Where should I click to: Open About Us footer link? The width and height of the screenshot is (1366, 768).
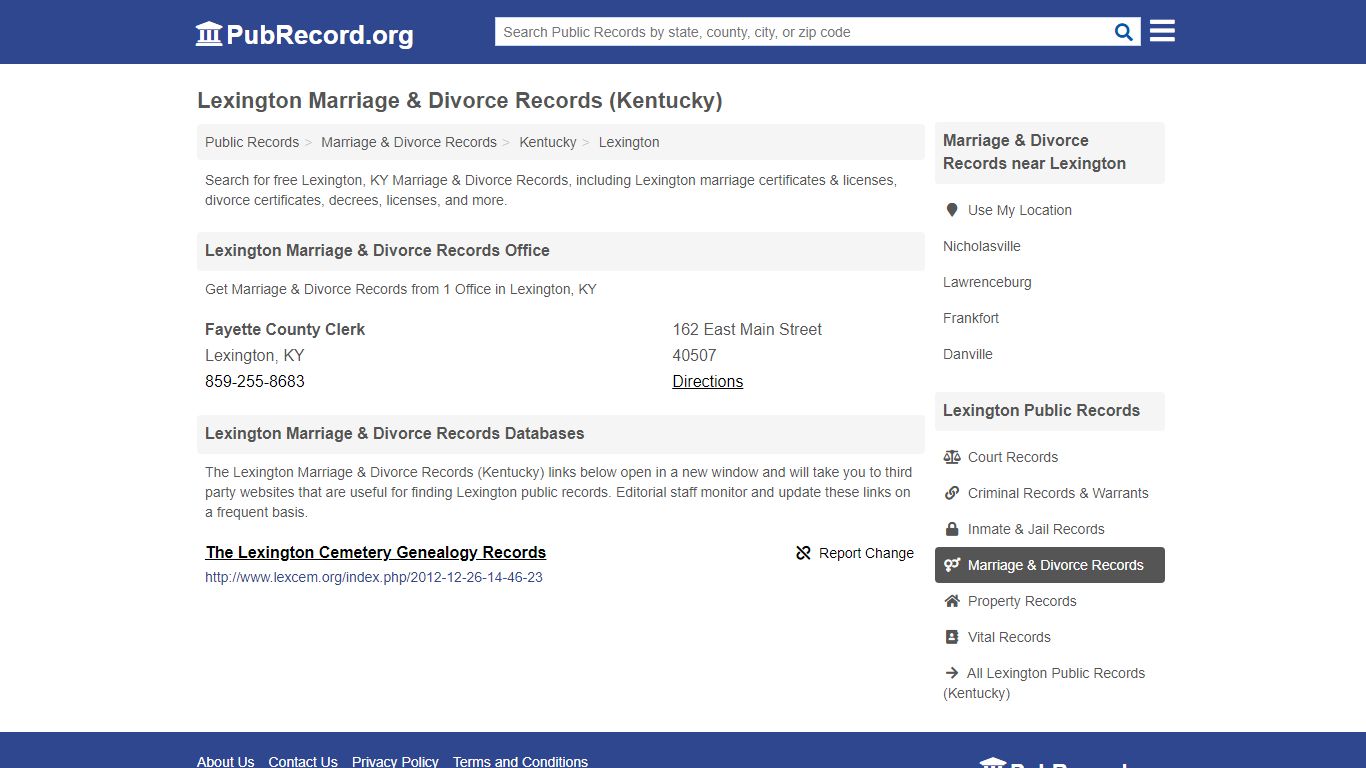[226, 761]
